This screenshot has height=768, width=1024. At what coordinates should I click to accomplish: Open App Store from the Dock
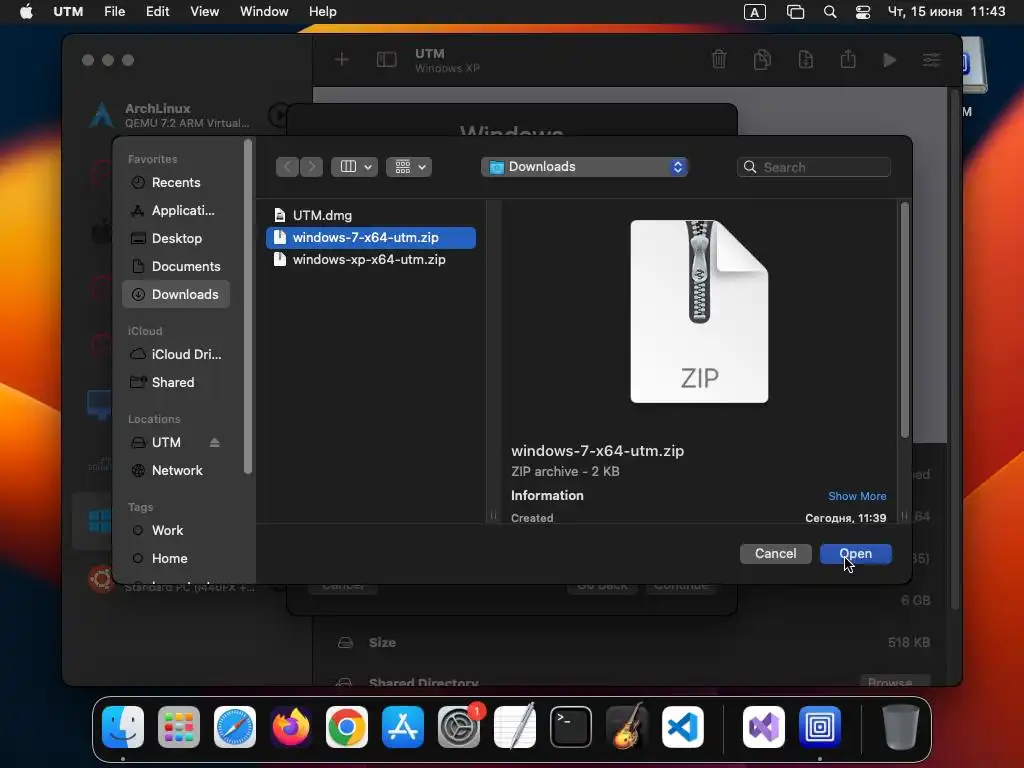click(x=403, y=727)
